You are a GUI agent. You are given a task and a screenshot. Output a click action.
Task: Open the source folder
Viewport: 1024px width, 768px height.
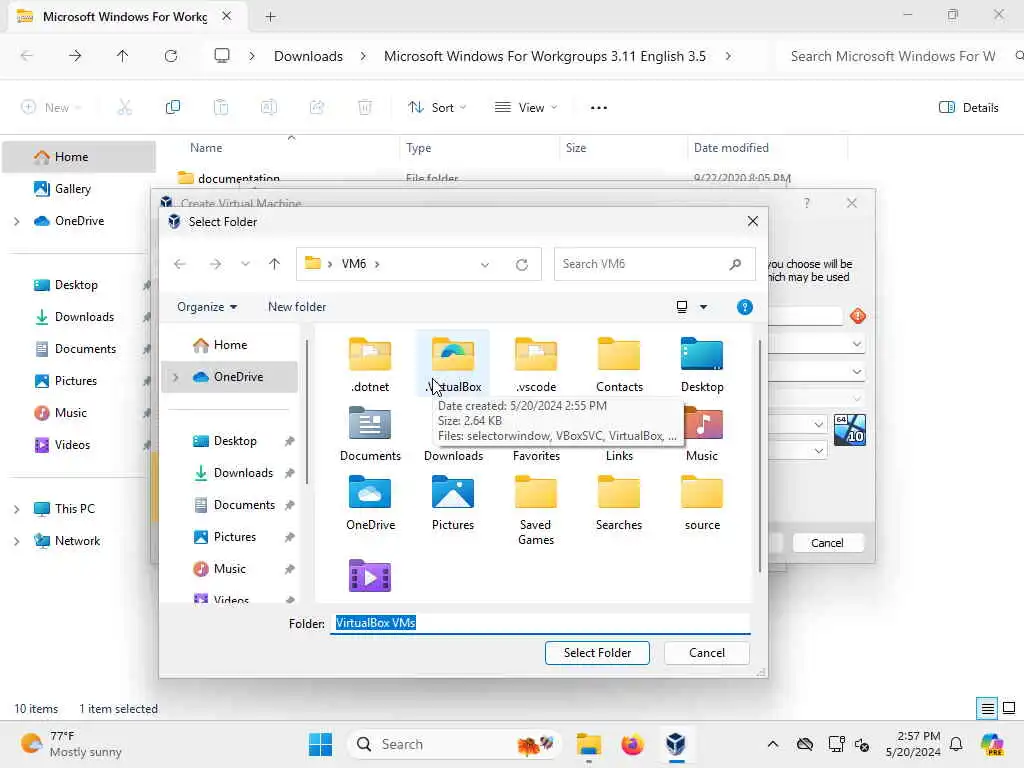point(701,503)
